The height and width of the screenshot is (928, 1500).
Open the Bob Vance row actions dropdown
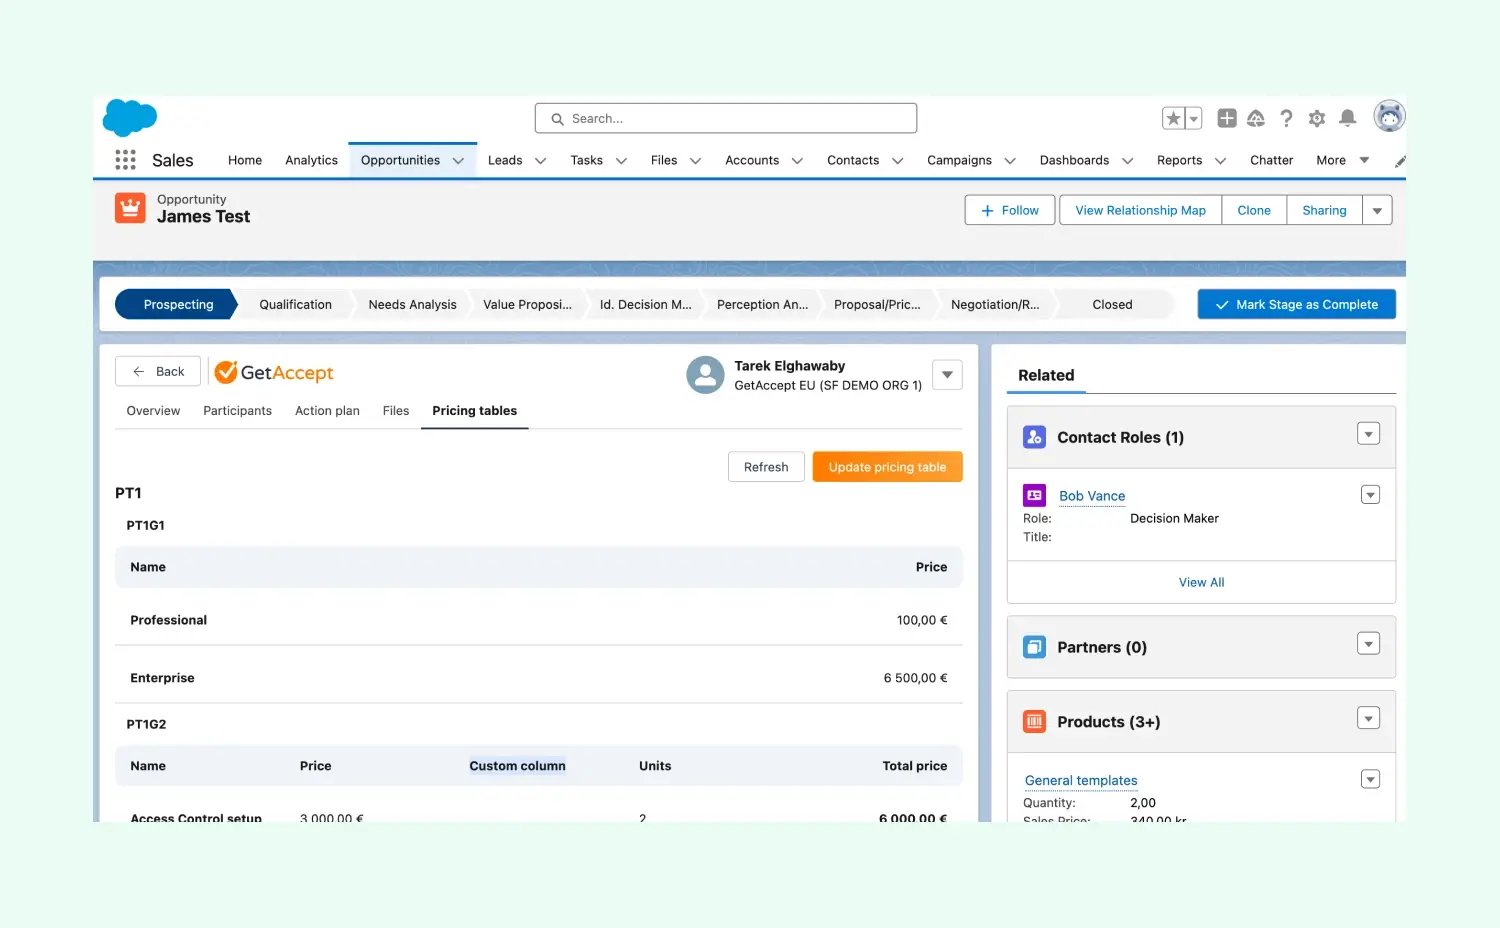[x=1370, y=495]
